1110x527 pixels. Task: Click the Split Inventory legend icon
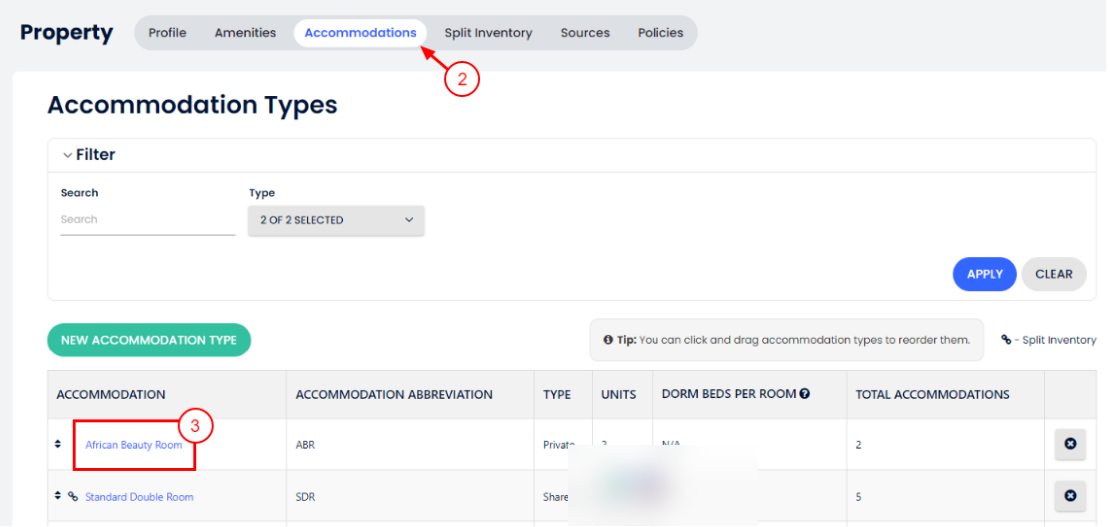(x=1006, y=340)
